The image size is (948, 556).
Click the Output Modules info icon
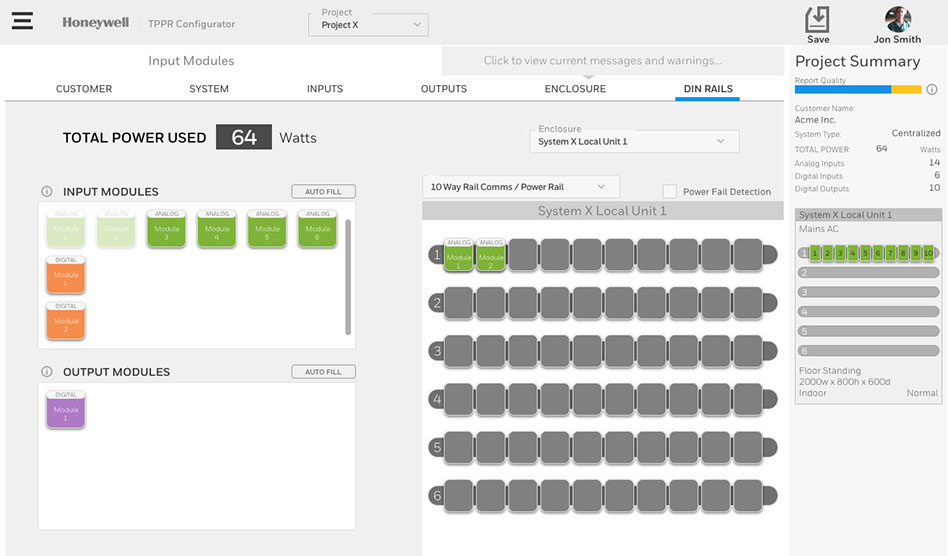point(46,372)
